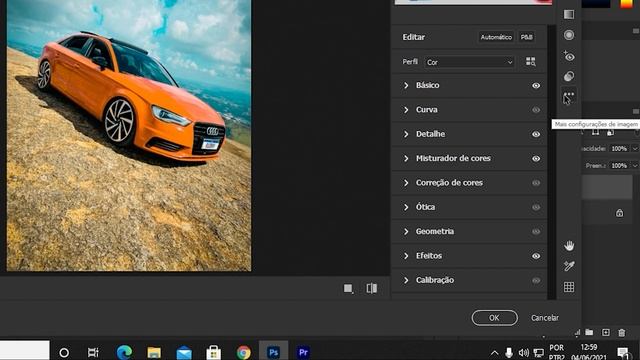Click the Cancelar button
Viewport: 640px width, 360px height.
click(544, 318)
